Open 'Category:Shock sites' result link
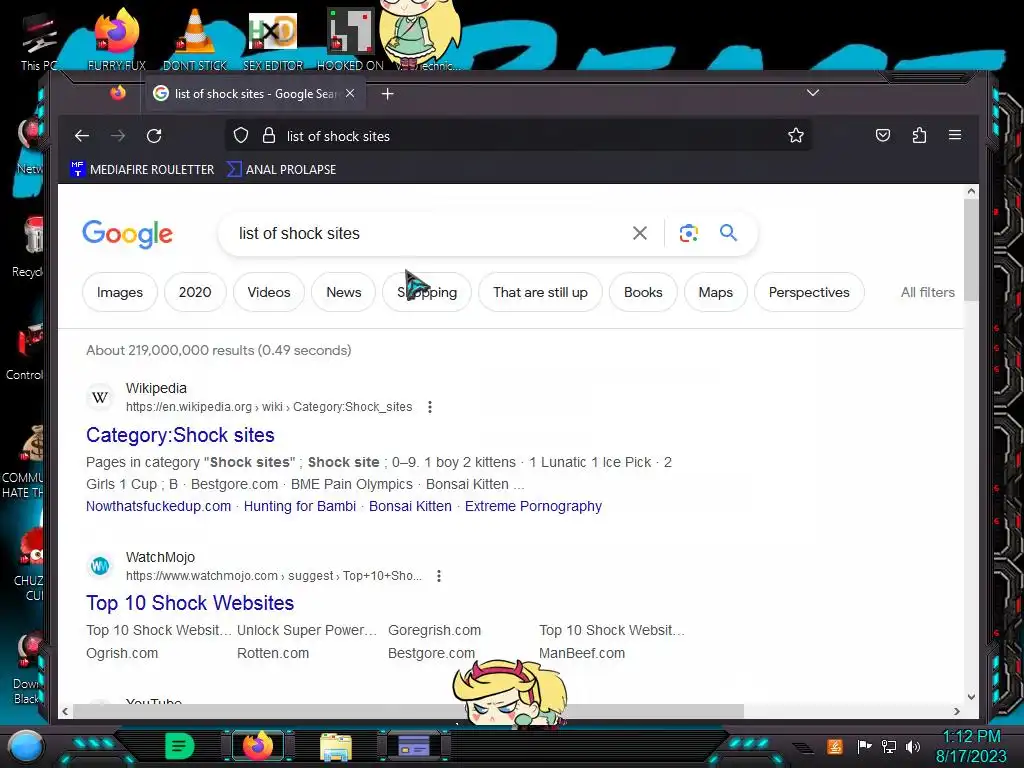Image resolution: width=1024 pixels, height=768 pixels. [x=180, y=435]
